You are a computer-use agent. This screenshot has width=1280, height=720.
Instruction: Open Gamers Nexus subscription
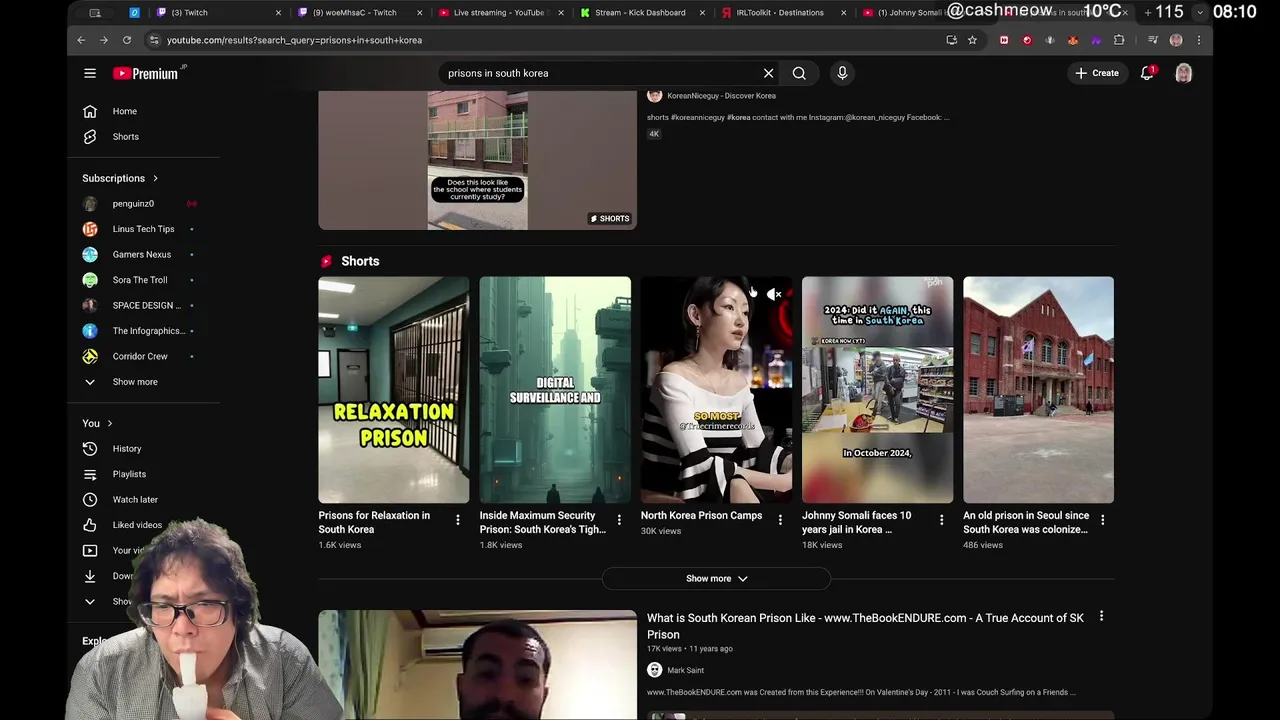coord(144,254)
